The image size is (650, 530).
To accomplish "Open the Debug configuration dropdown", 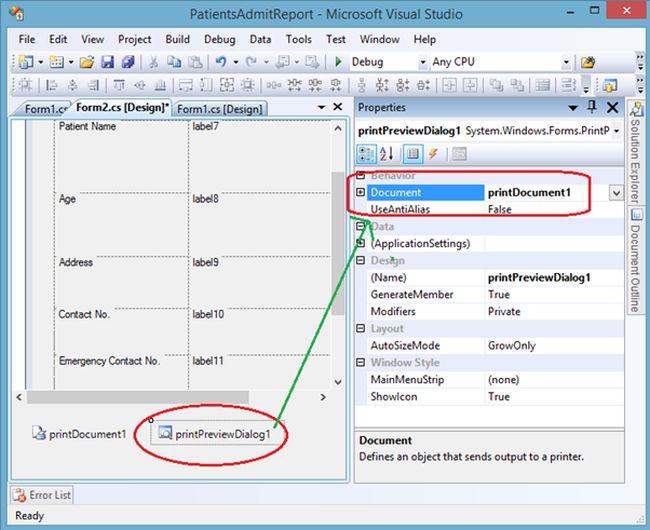I will pyautogui.click(x=422, y=62).
